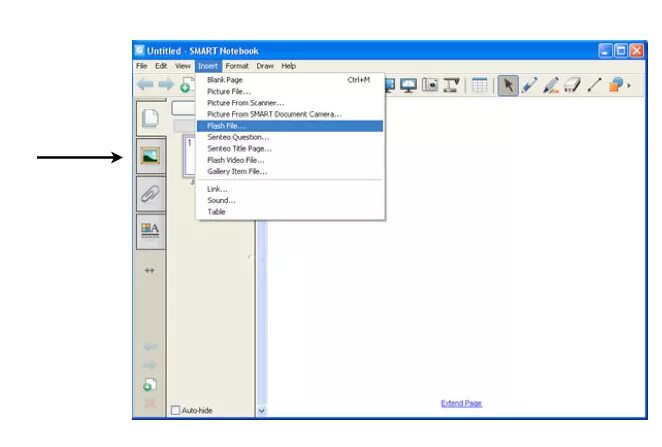Select the Pen tool
Image resolution: width=662 pixels, height=447 pixels.
529,85
